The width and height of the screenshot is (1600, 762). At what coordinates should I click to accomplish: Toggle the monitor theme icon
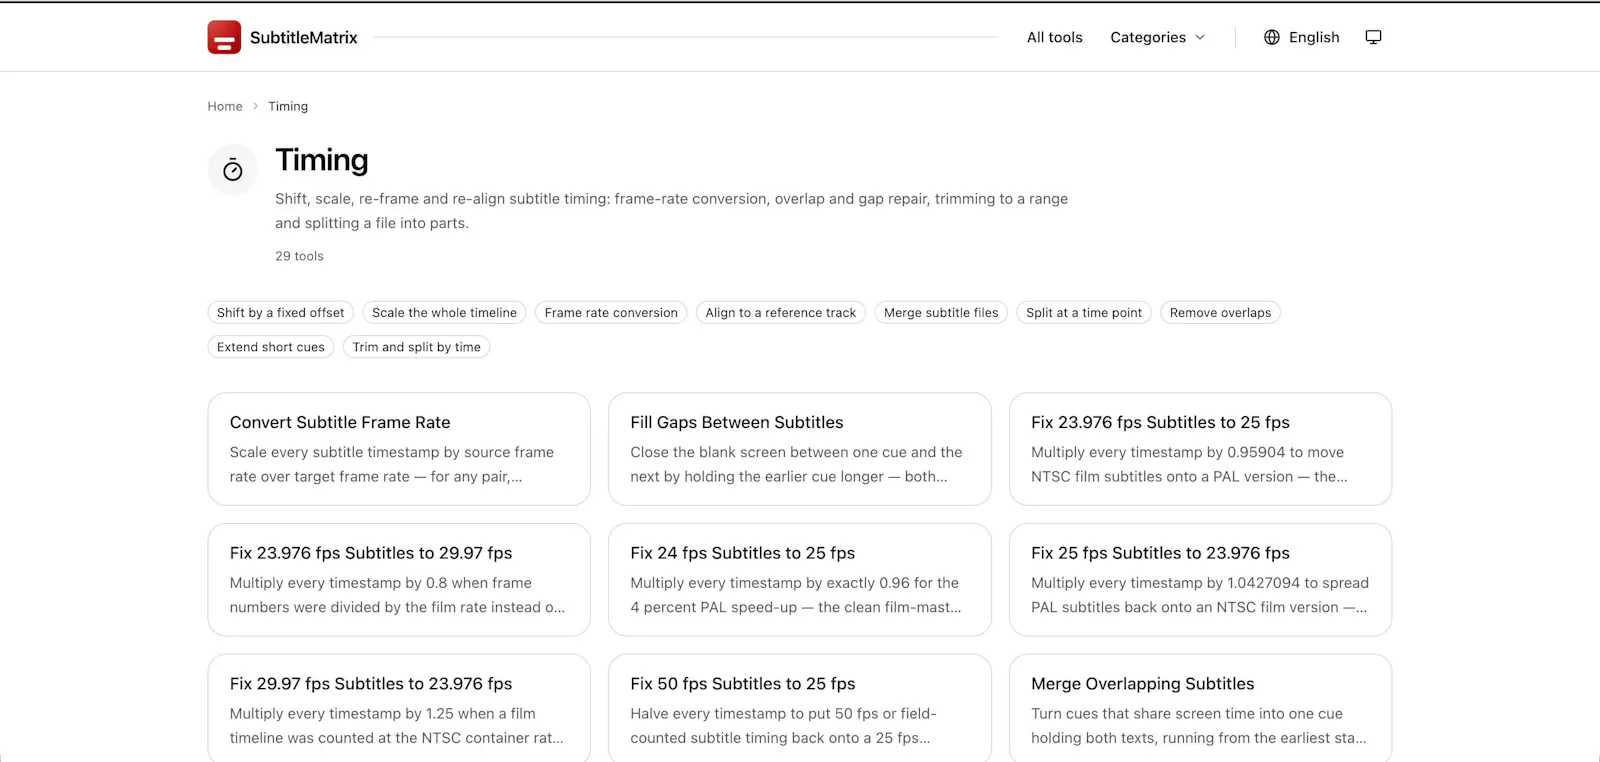pos(1373,37)
